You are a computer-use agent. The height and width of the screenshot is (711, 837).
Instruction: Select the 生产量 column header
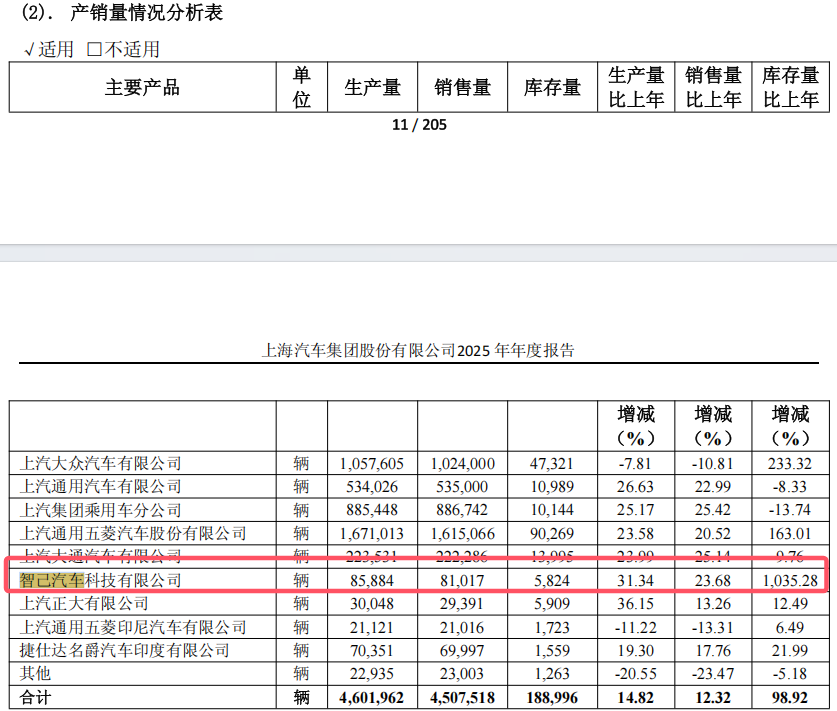pos(372,87)
